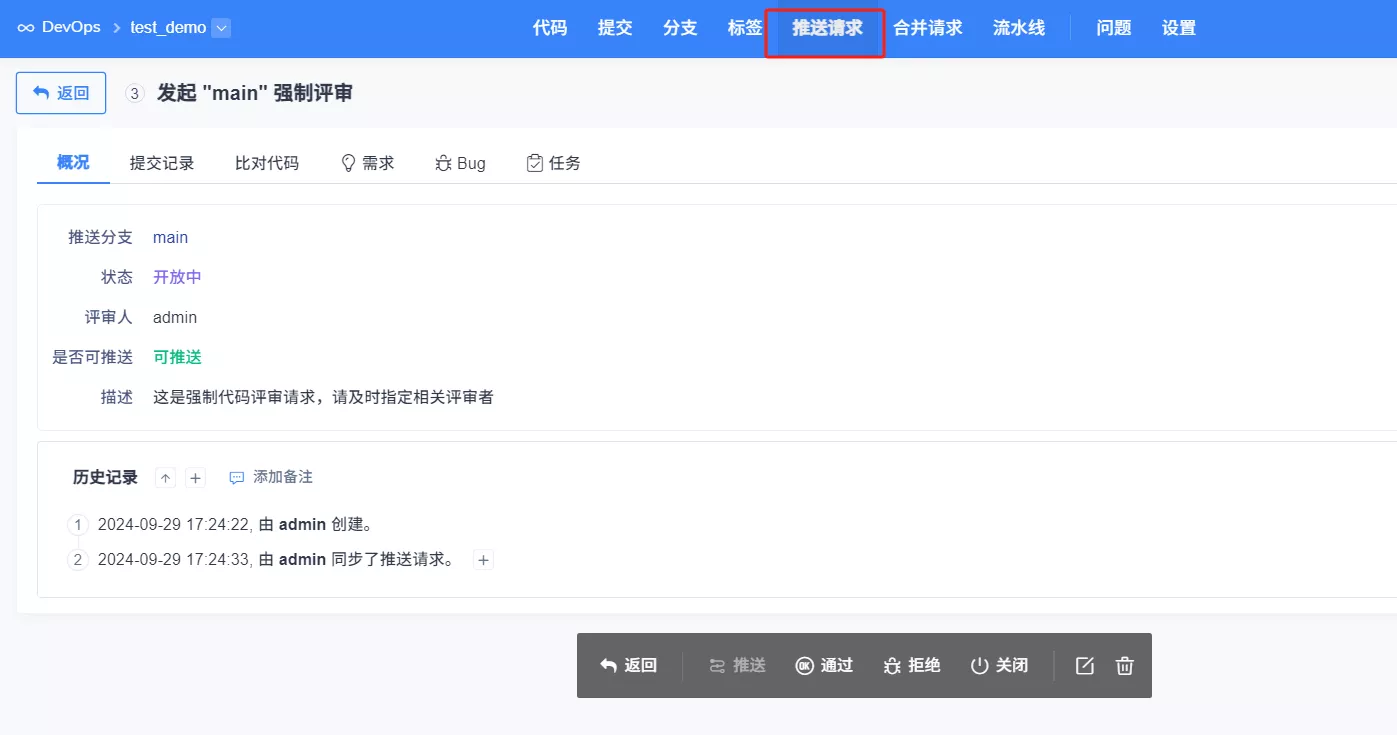Open the test_demo project dropdown arrow
This screenshot has width=1397, height=735.
(x=222, y=28)
